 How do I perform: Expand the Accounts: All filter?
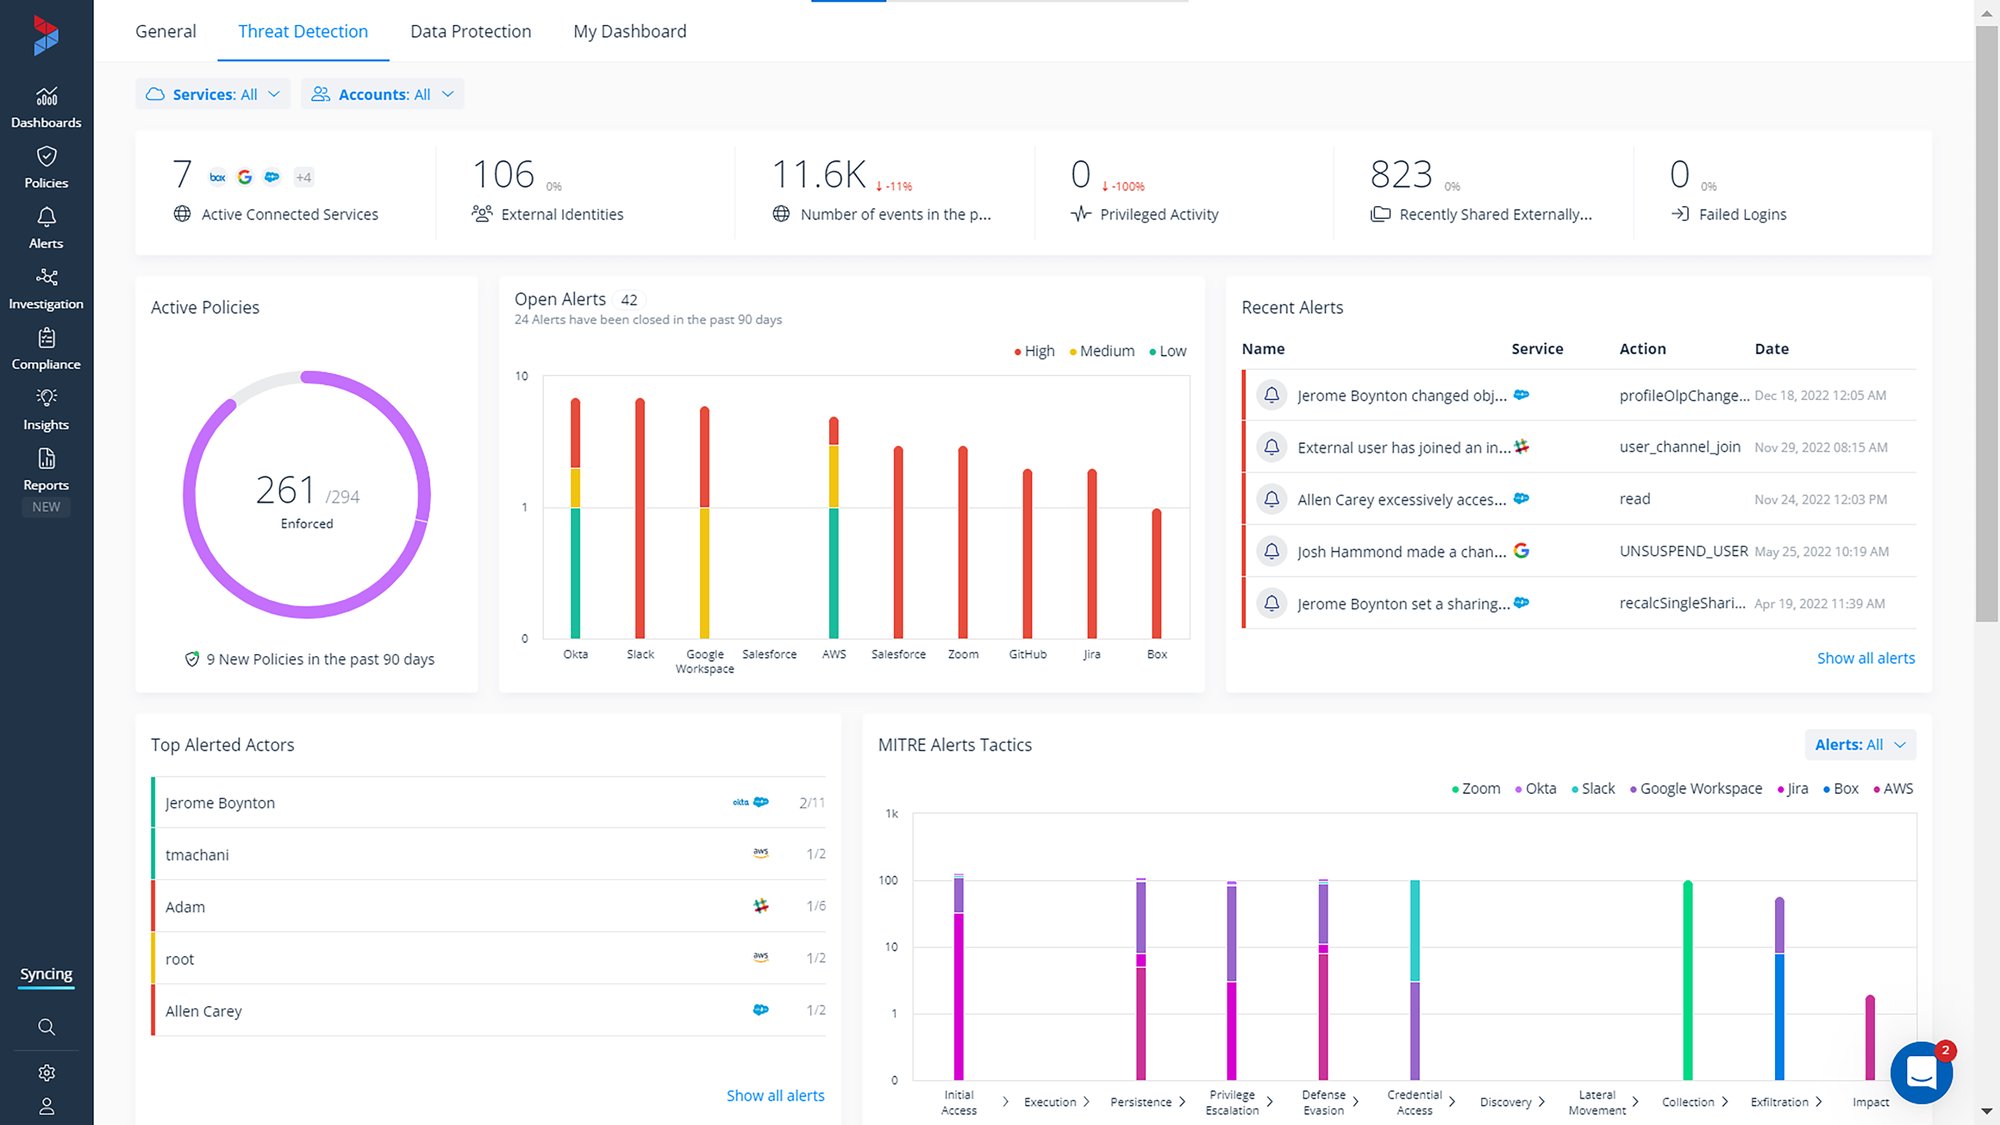(383, 93)
